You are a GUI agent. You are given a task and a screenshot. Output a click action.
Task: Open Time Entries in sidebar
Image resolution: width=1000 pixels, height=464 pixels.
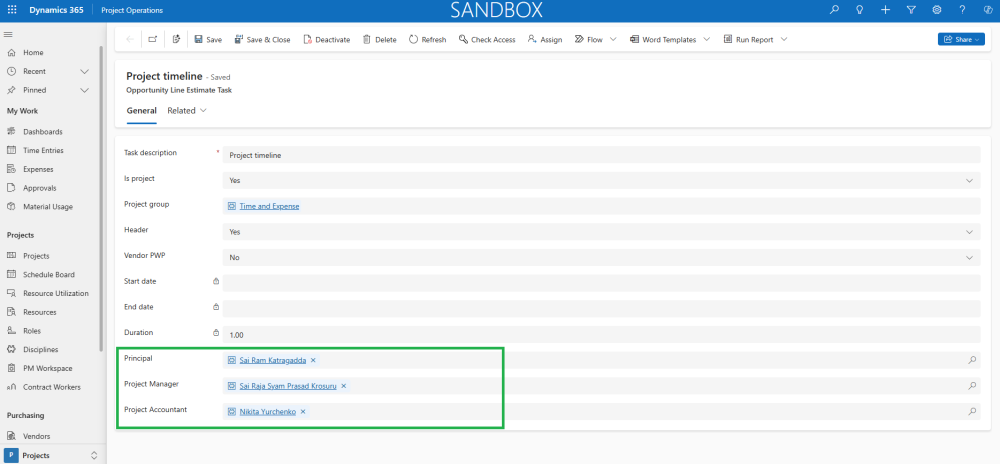click(43, 150)
